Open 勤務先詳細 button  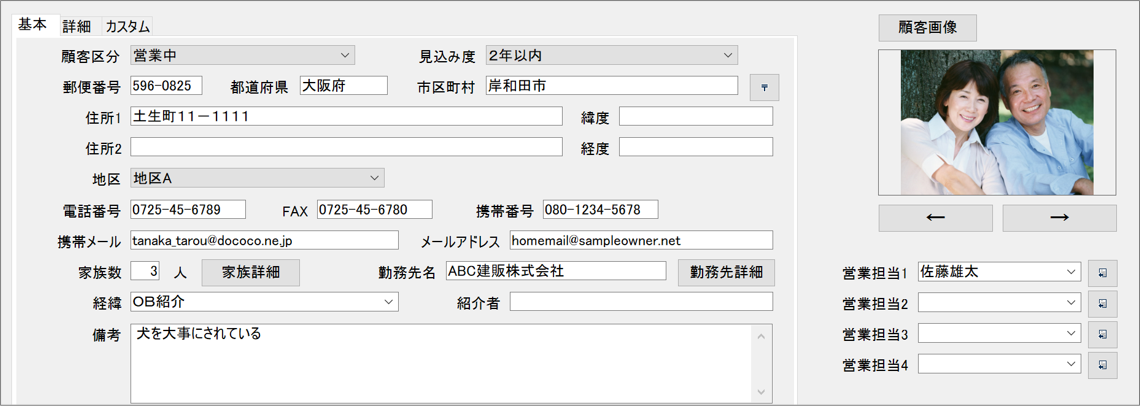[726, 272]
